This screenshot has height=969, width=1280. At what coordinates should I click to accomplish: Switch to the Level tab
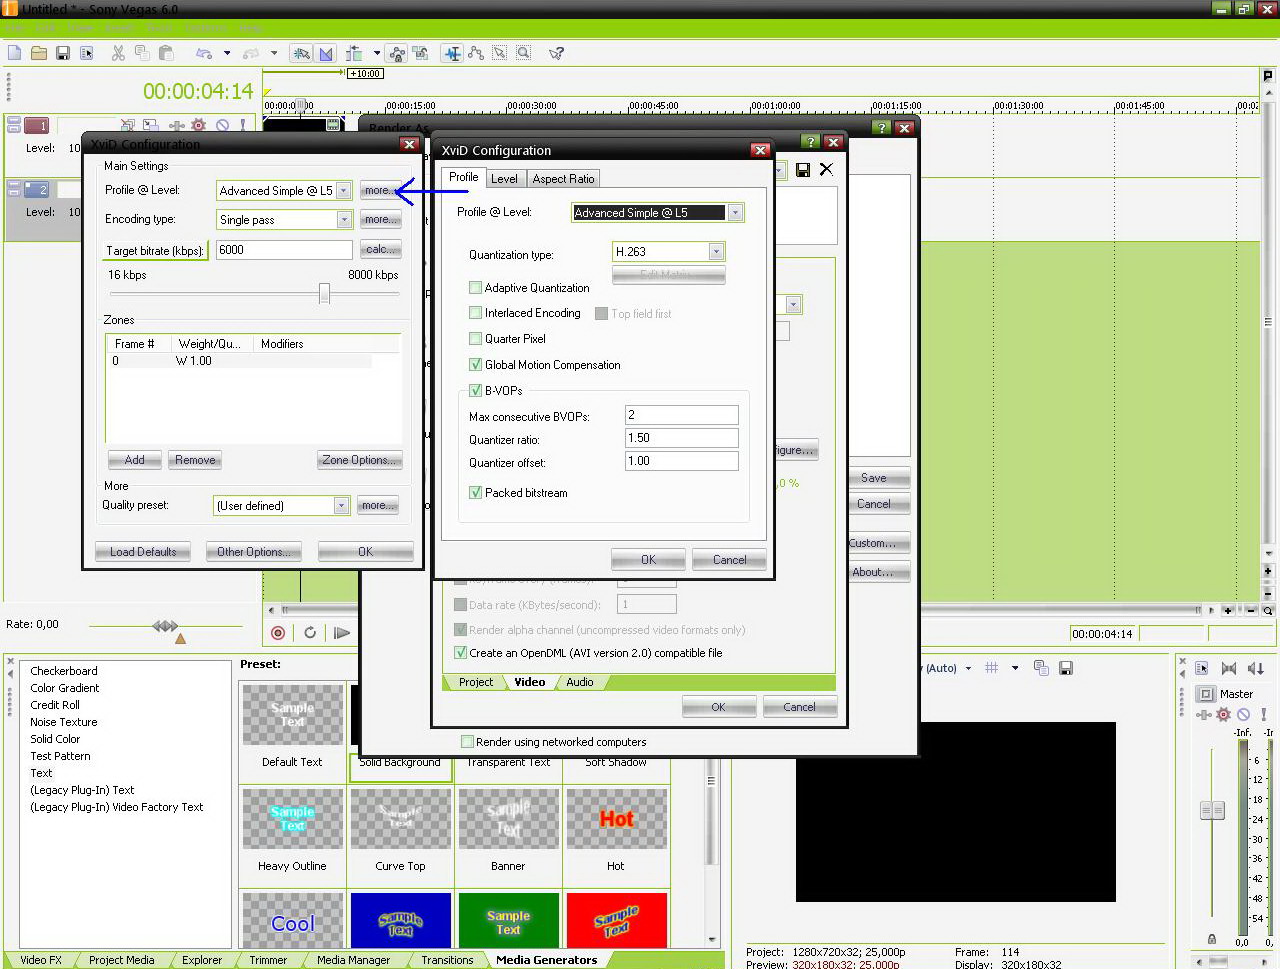click(x=504, y=179)
